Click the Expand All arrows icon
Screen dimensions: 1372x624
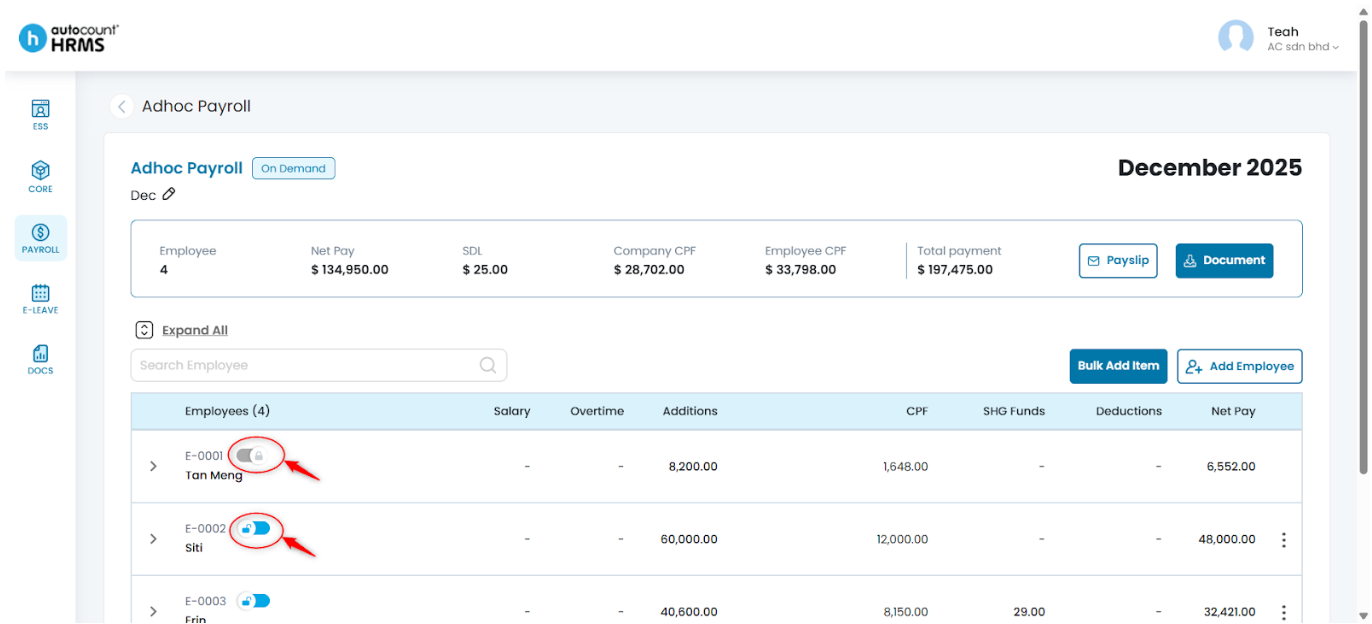pos(144,330)
